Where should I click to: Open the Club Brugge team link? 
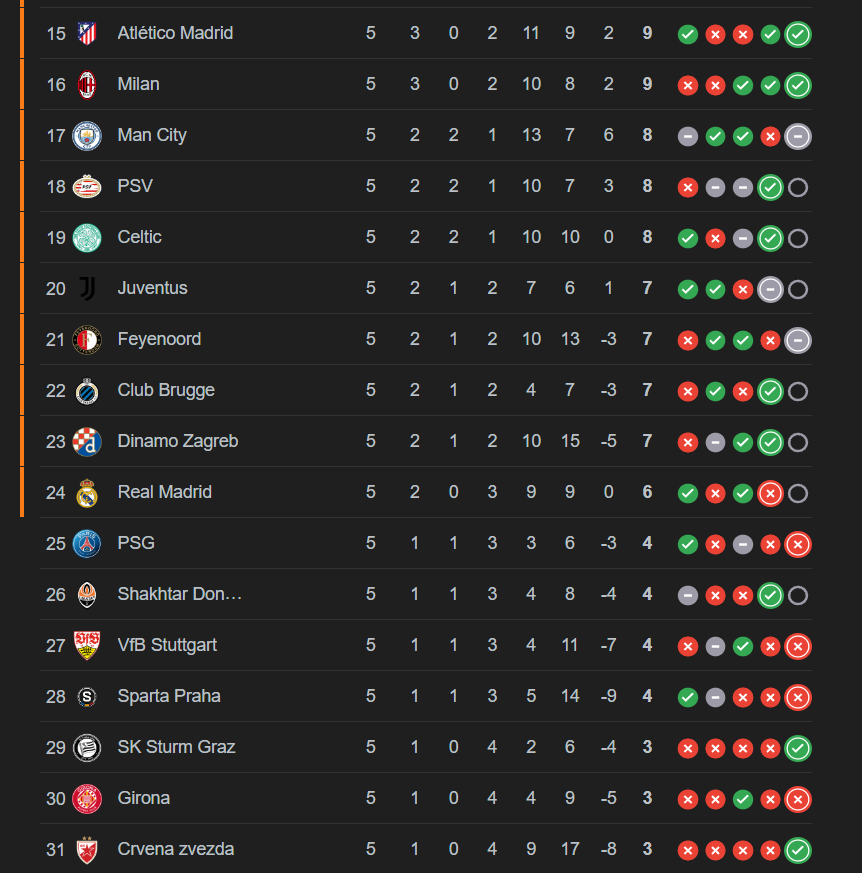[166, 390]
